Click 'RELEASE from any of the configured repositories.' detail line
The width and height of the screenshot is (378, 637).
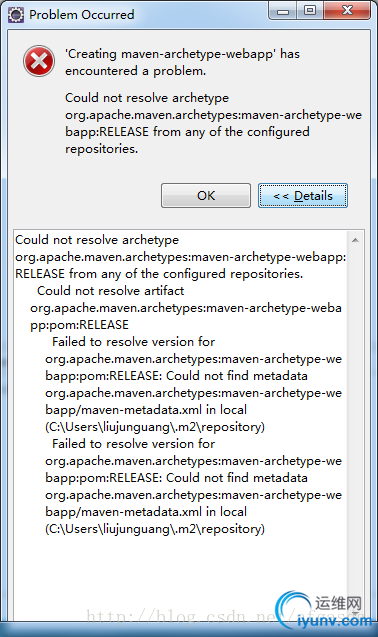[x=159, y=274]
